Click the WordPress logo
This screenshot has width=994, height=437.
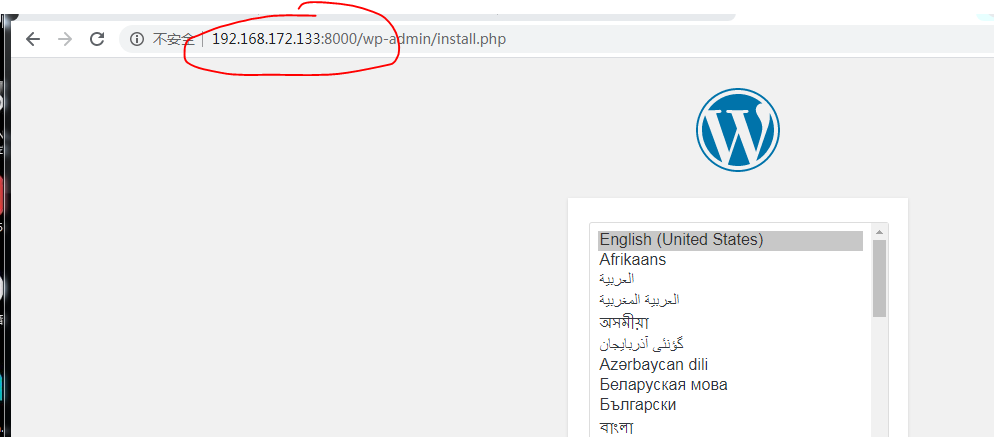(x=738, y=129)
